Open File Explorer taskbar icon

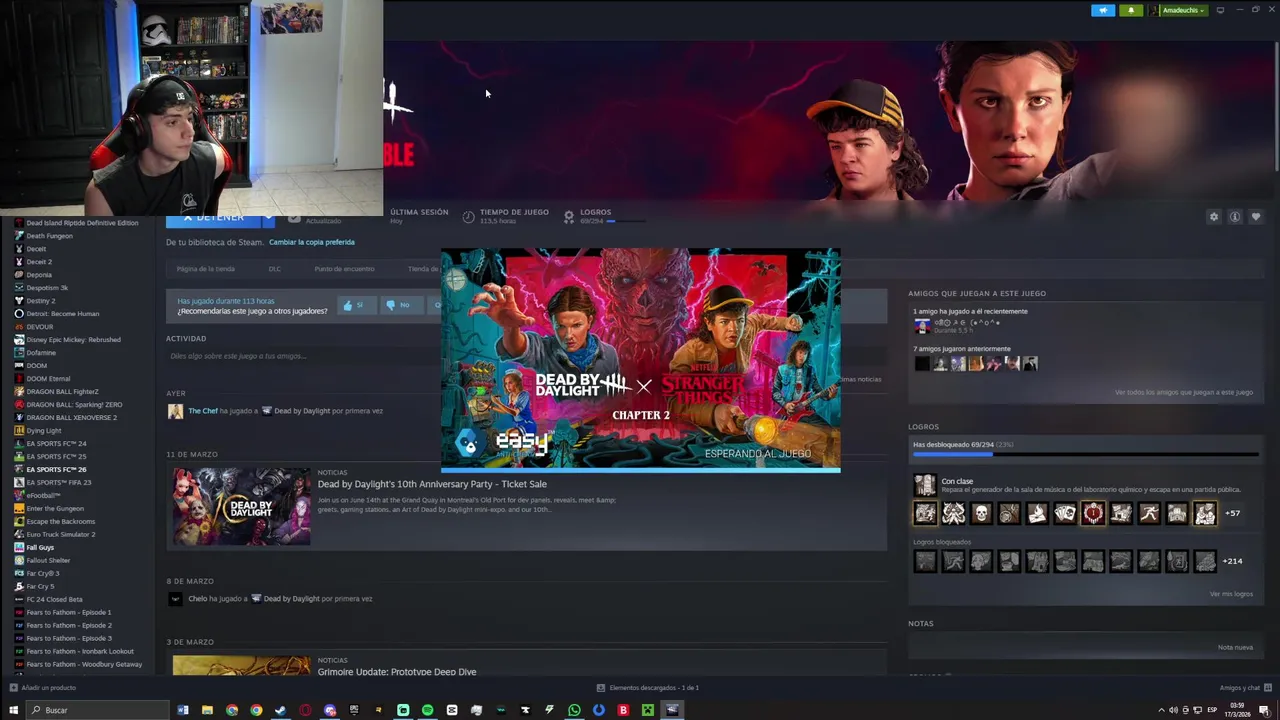(207, 710)
